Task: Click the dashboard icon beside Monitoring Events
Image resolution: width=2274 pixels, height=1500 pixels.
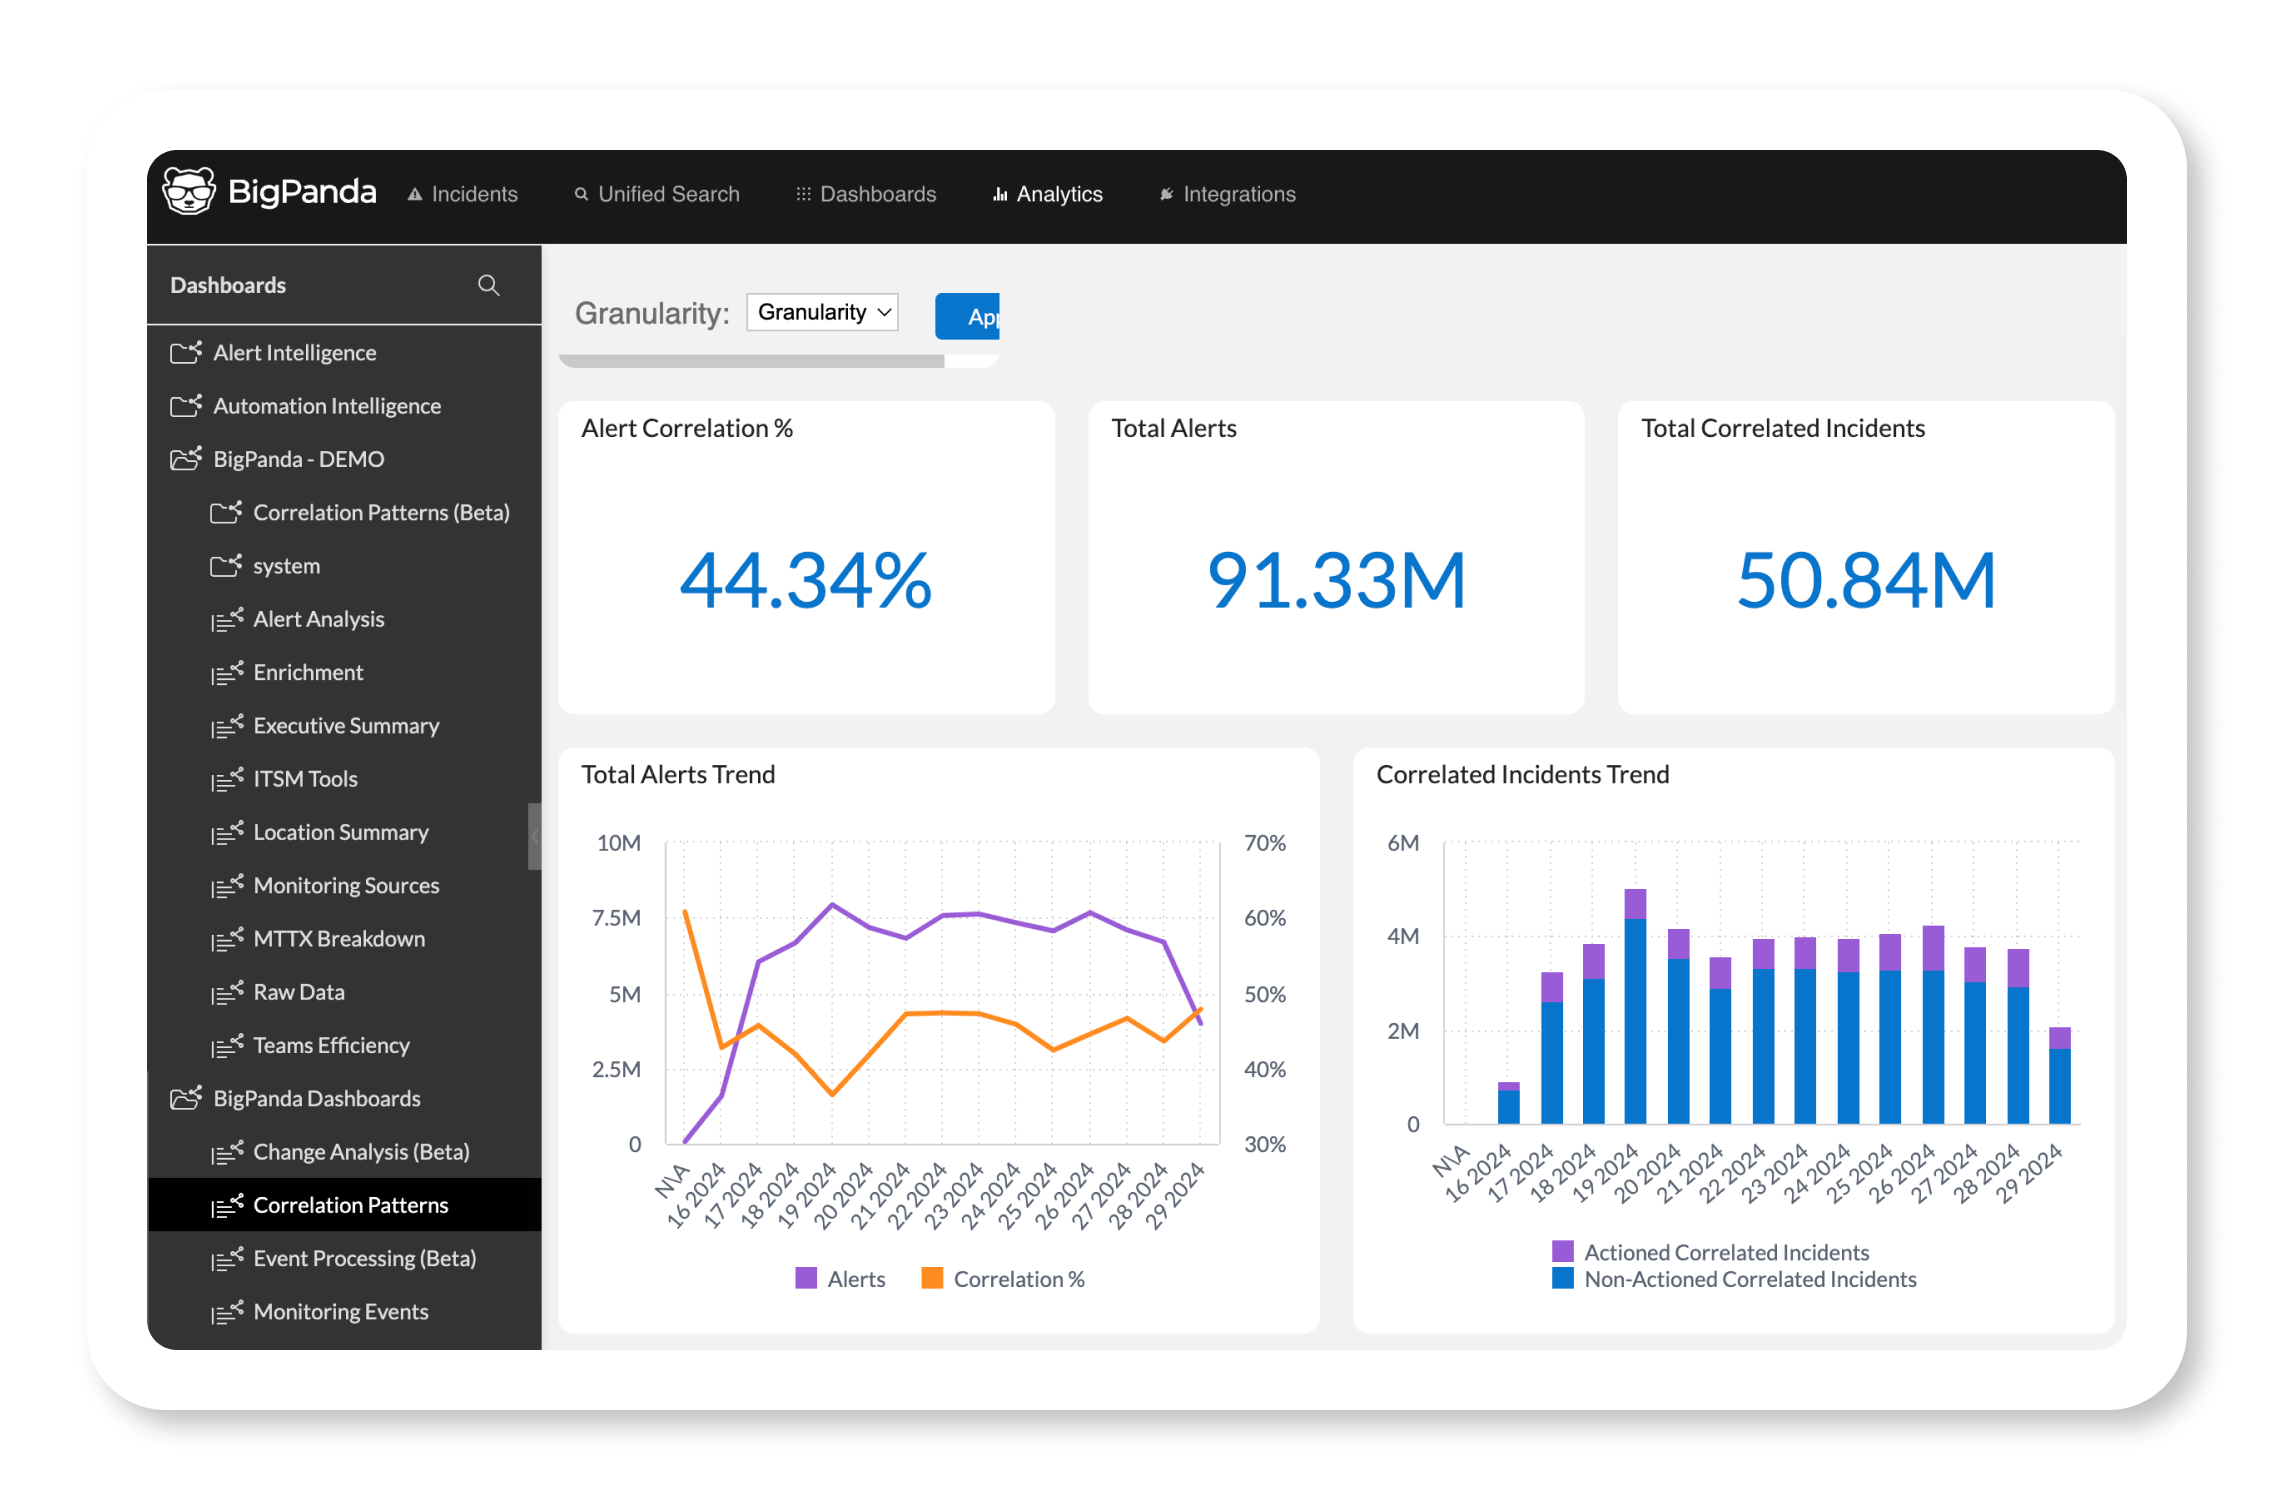Action: coord(227,1312)
